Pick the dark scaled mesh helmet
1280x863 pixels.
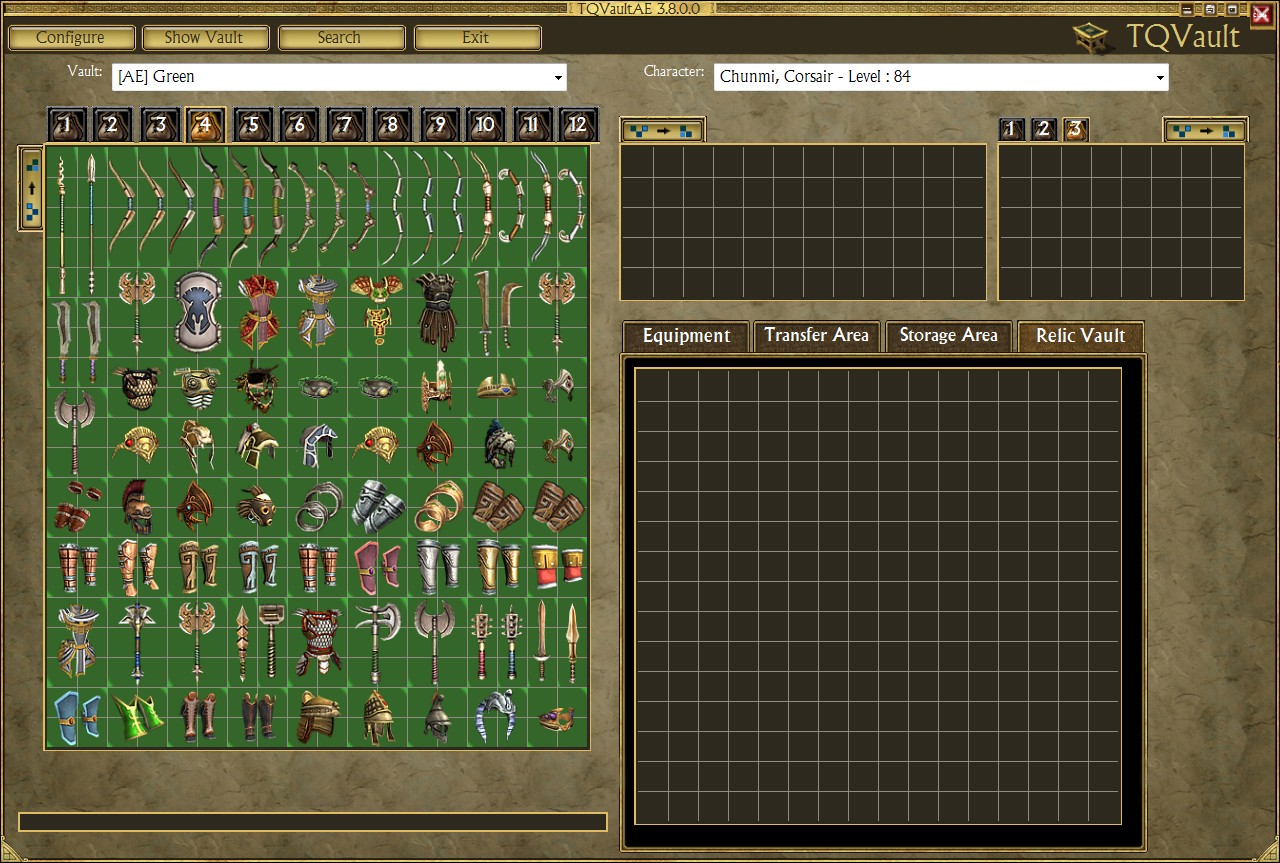pyautogui.click(x=137, y=388)
